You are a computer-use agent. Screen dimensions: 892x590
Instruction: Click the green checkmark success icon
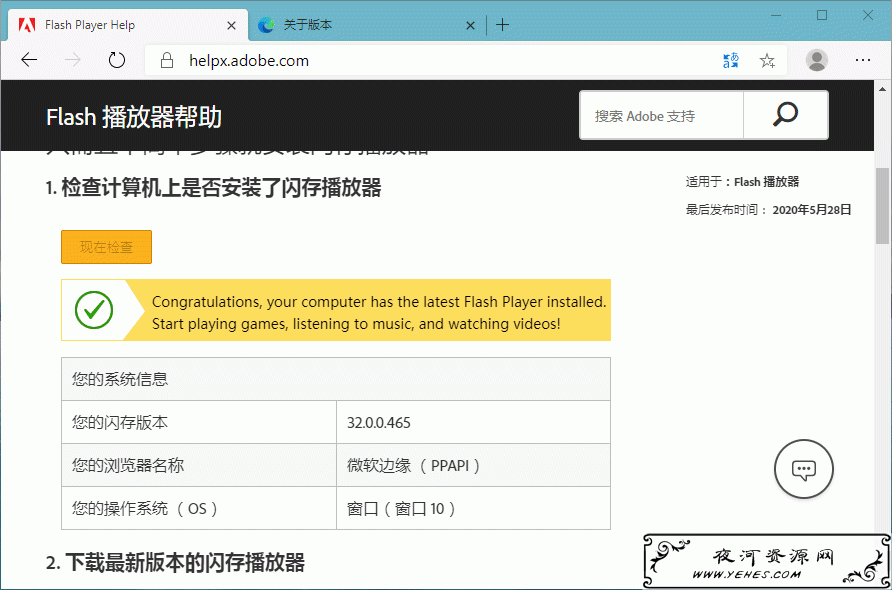[94, 310]
